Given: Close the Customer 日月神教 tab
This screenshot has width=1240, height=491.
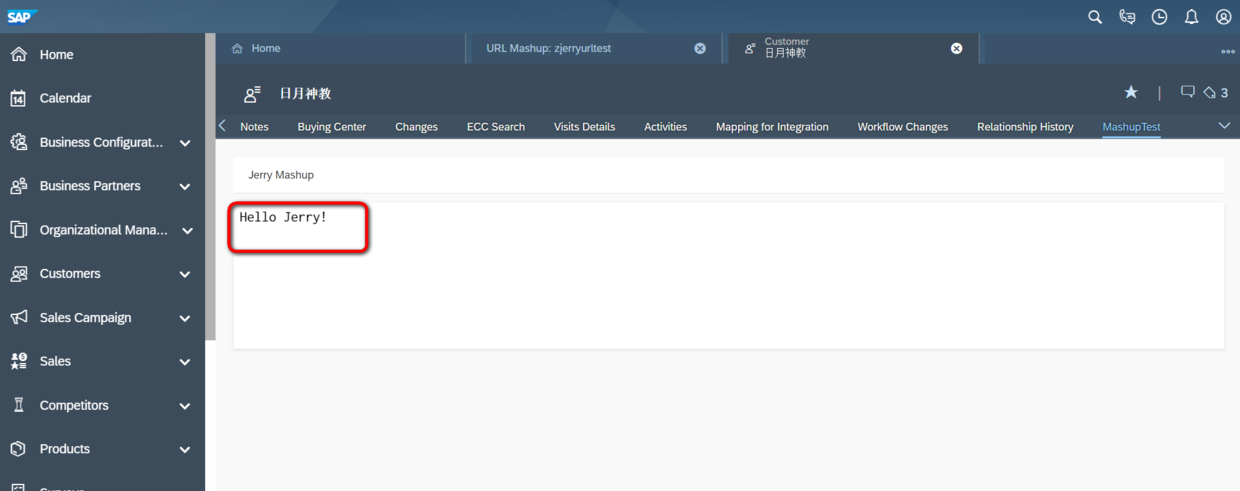Looking at the screenshot, I should tap(956, 48).
